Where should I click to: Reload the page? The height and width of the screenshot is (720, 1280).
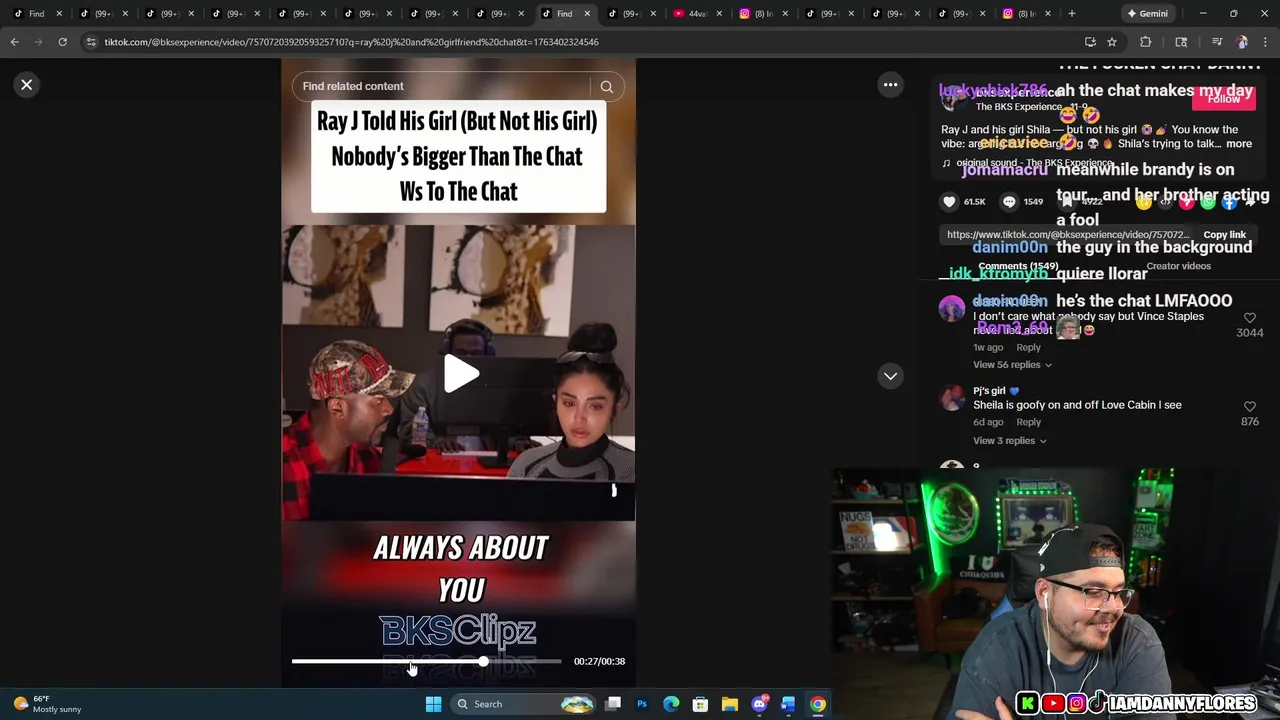(62, 42)
